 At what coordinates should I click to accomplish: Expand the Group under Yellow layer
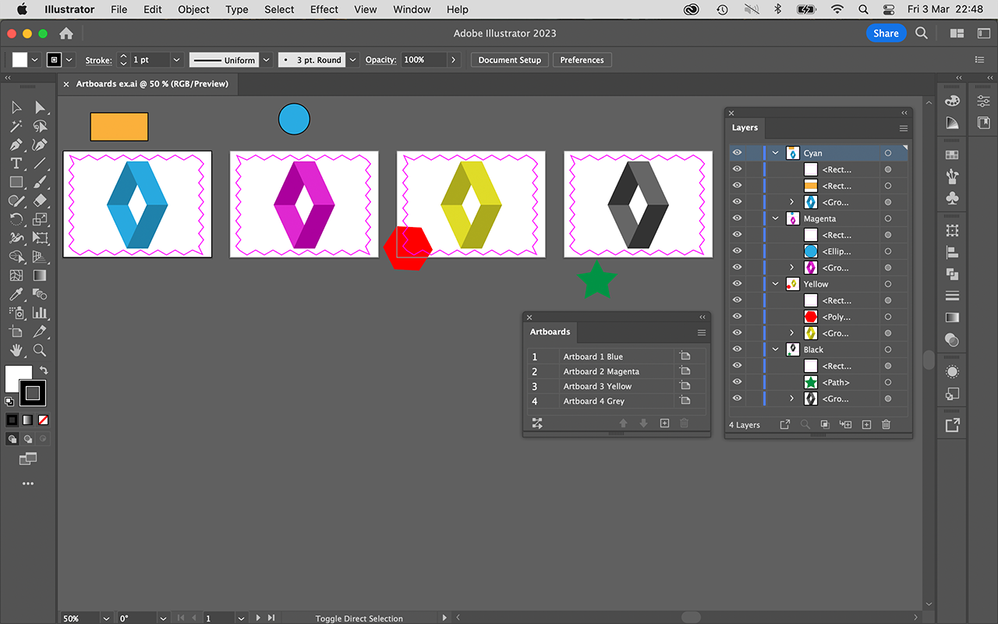point(792,333)
